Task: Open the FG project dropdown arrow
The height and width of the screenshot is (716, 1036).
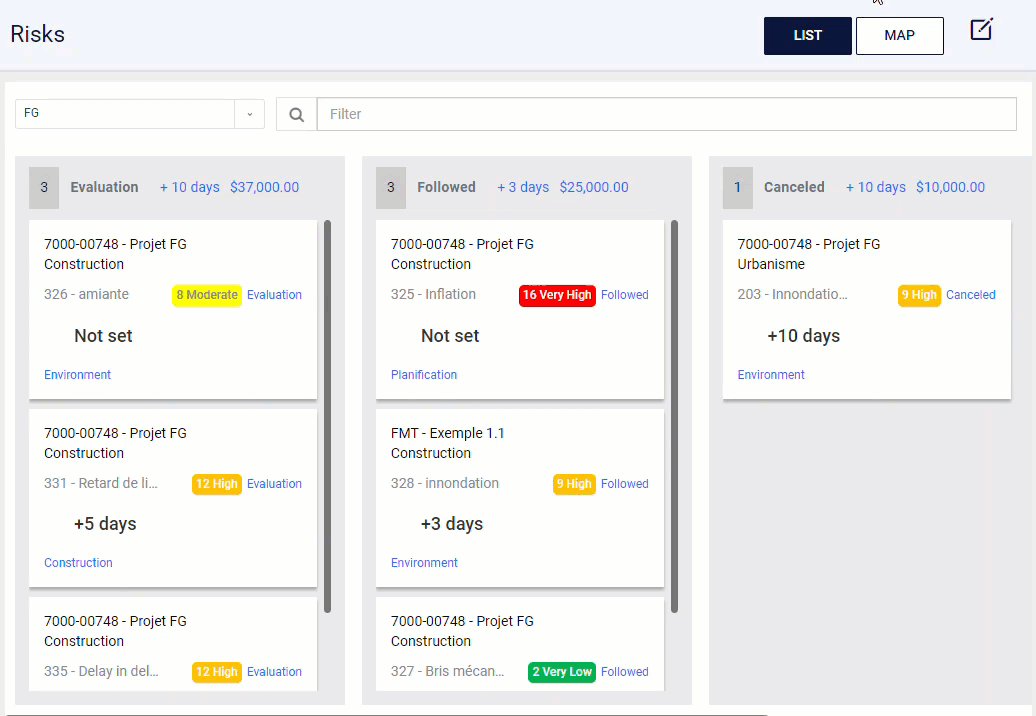Action: [250, 114]
